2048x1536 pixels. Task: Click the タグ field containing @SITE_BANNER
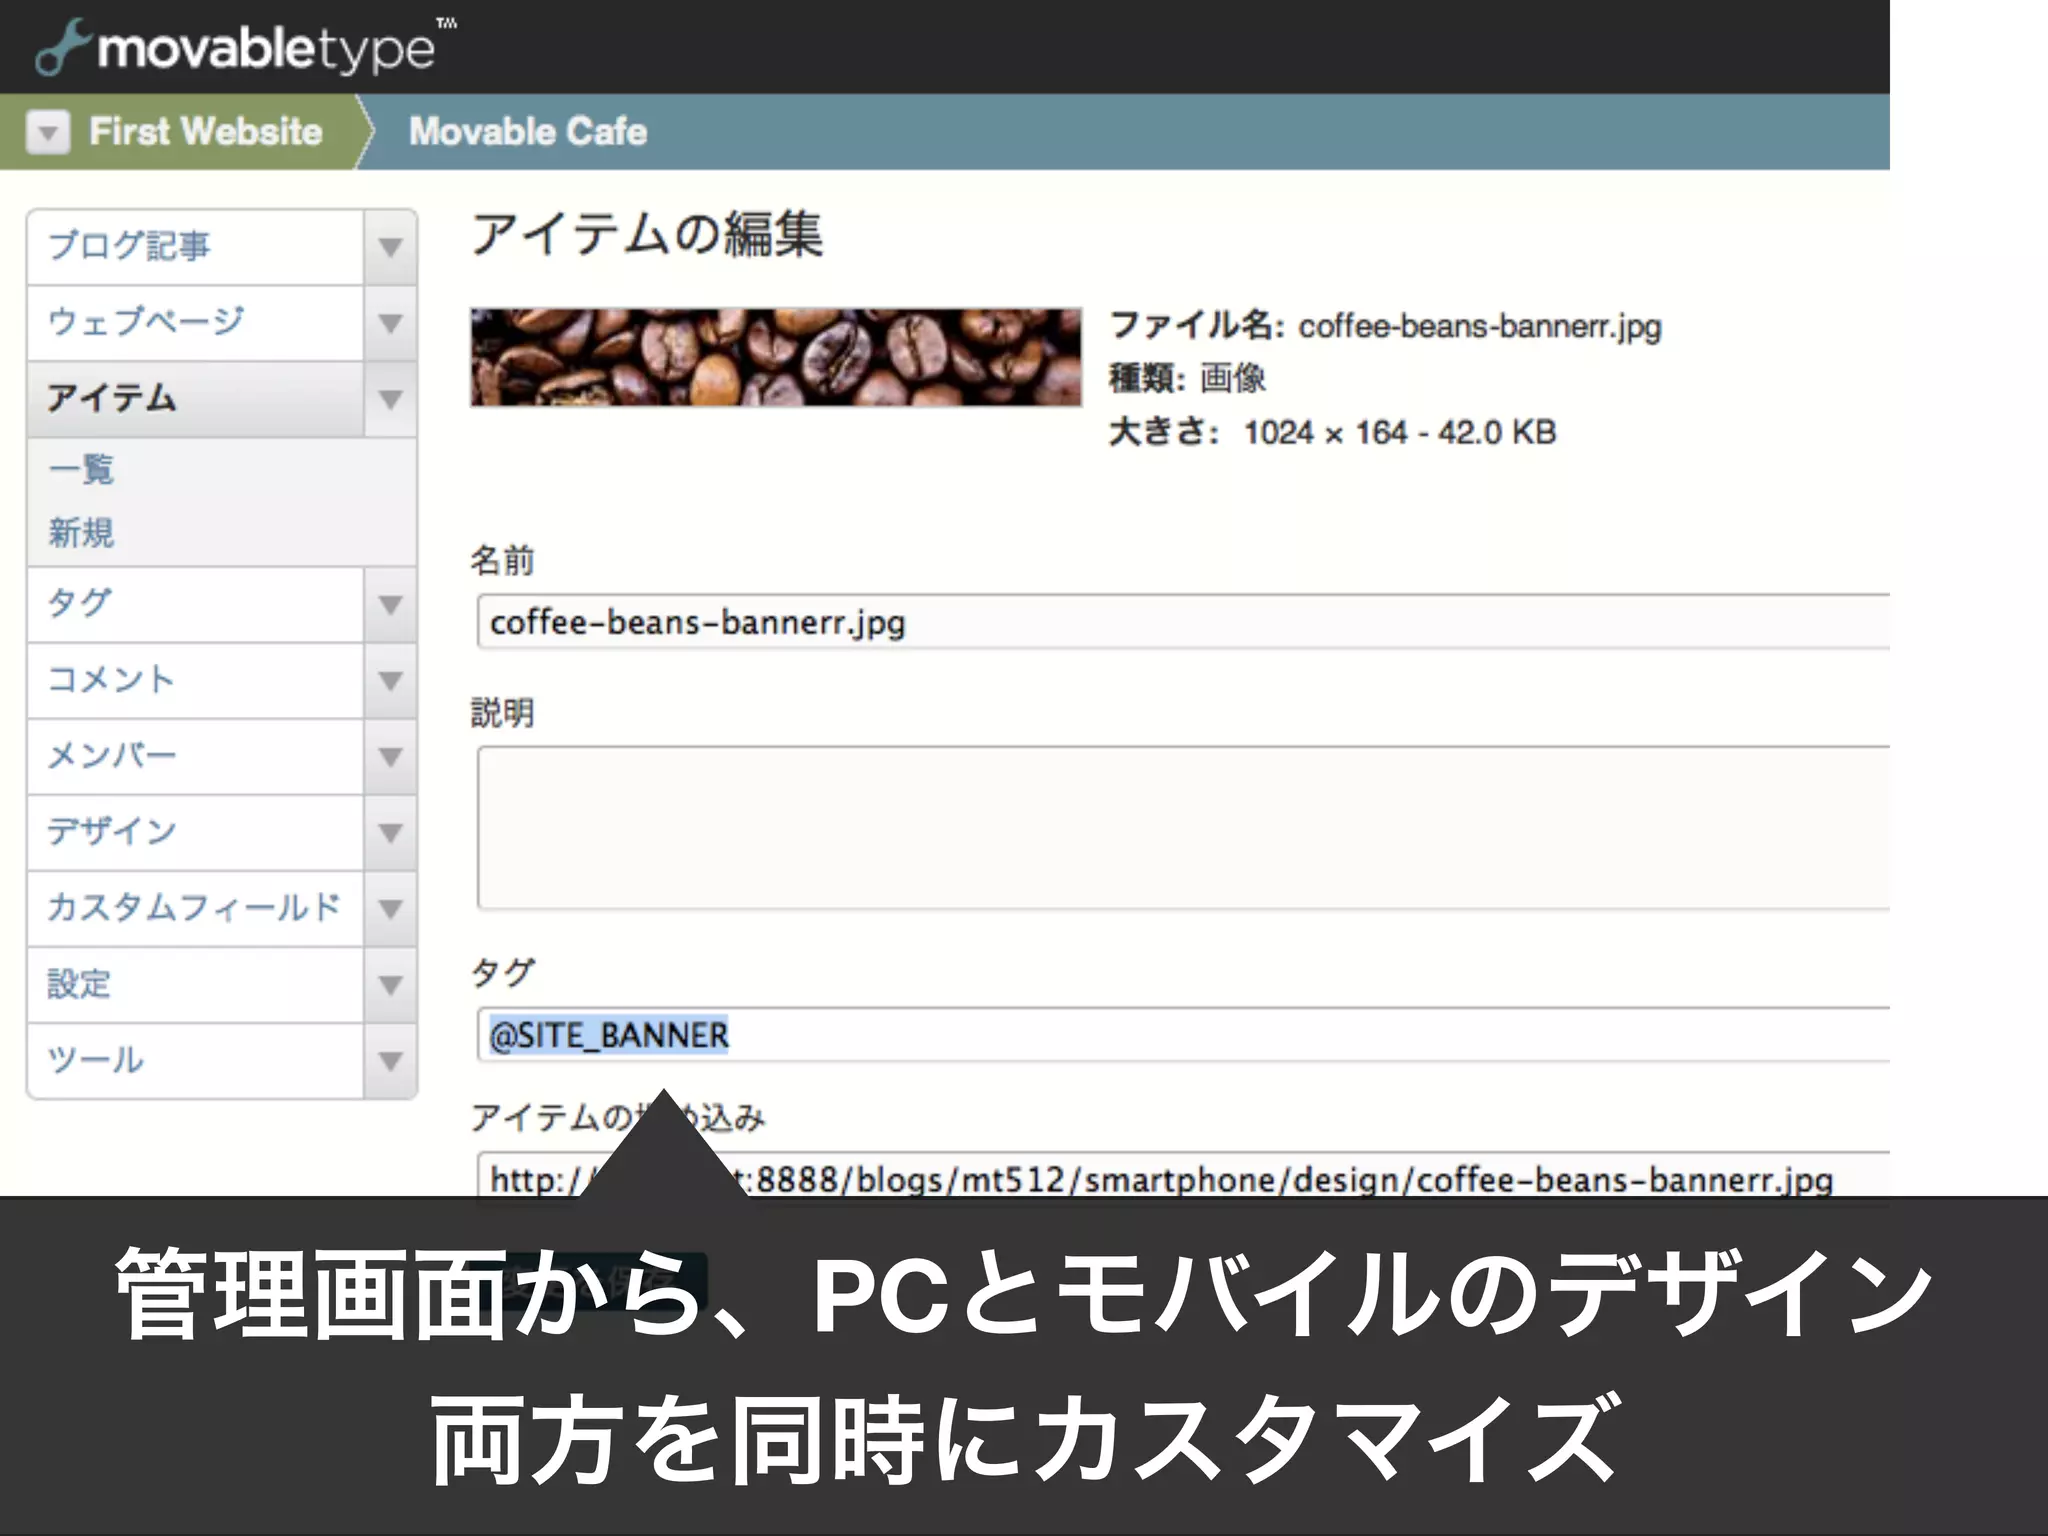point(1184,1034)
